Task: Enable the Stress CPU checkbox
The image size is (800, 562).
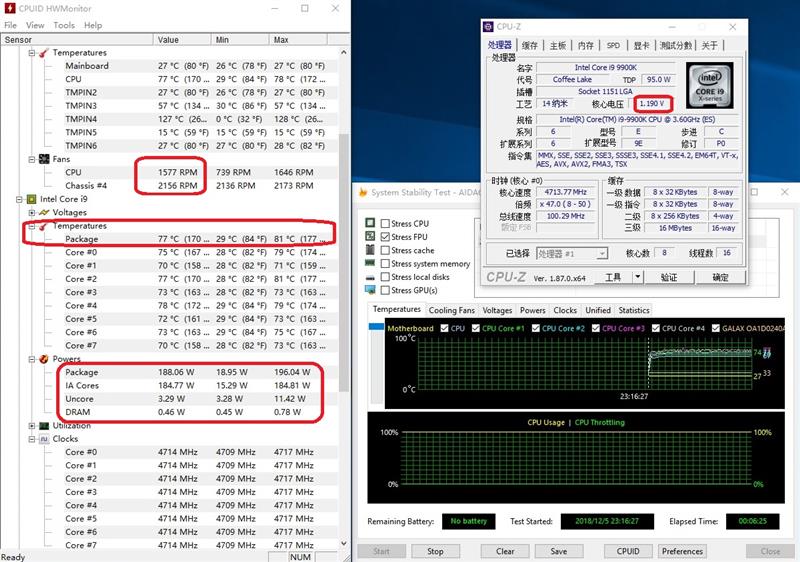Action: coord(385,223)
